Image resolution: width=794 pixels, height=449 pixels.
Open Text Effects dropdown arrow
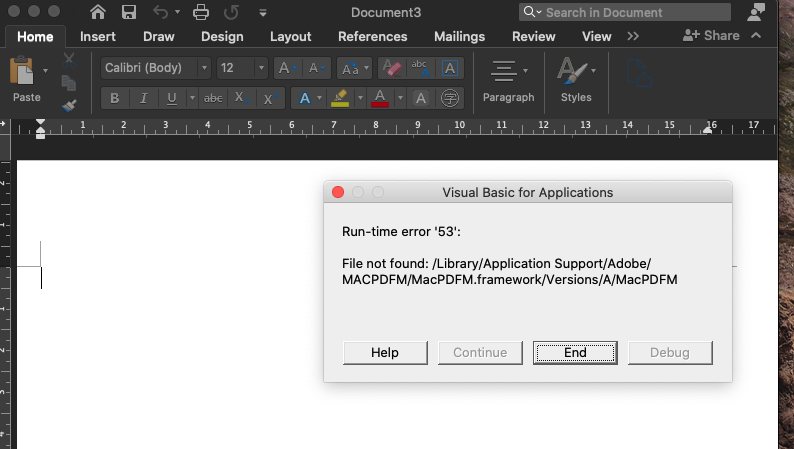(x=320, y=98)
